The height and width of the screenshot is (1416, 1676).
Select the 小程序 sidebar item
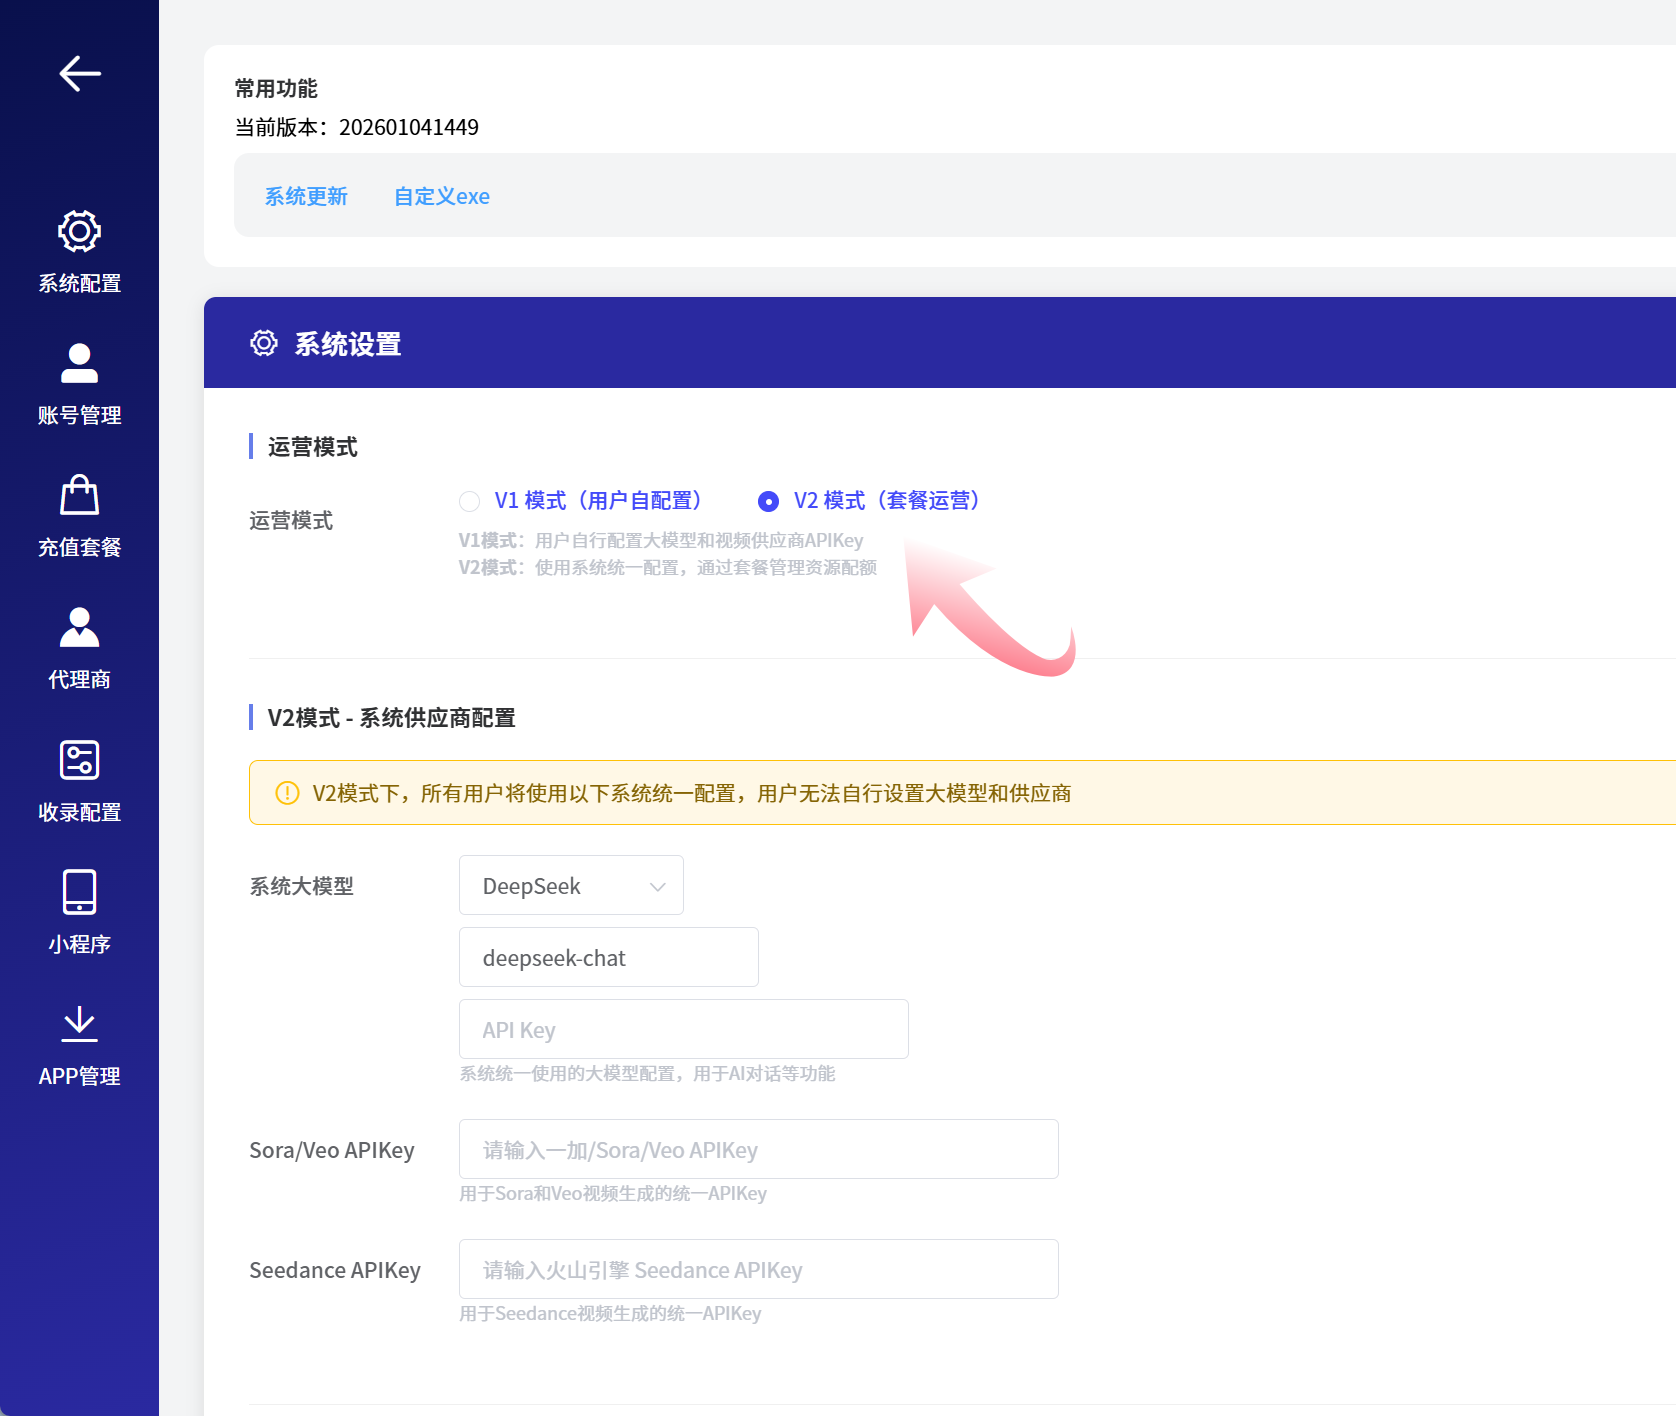click(x=79, y=913)
